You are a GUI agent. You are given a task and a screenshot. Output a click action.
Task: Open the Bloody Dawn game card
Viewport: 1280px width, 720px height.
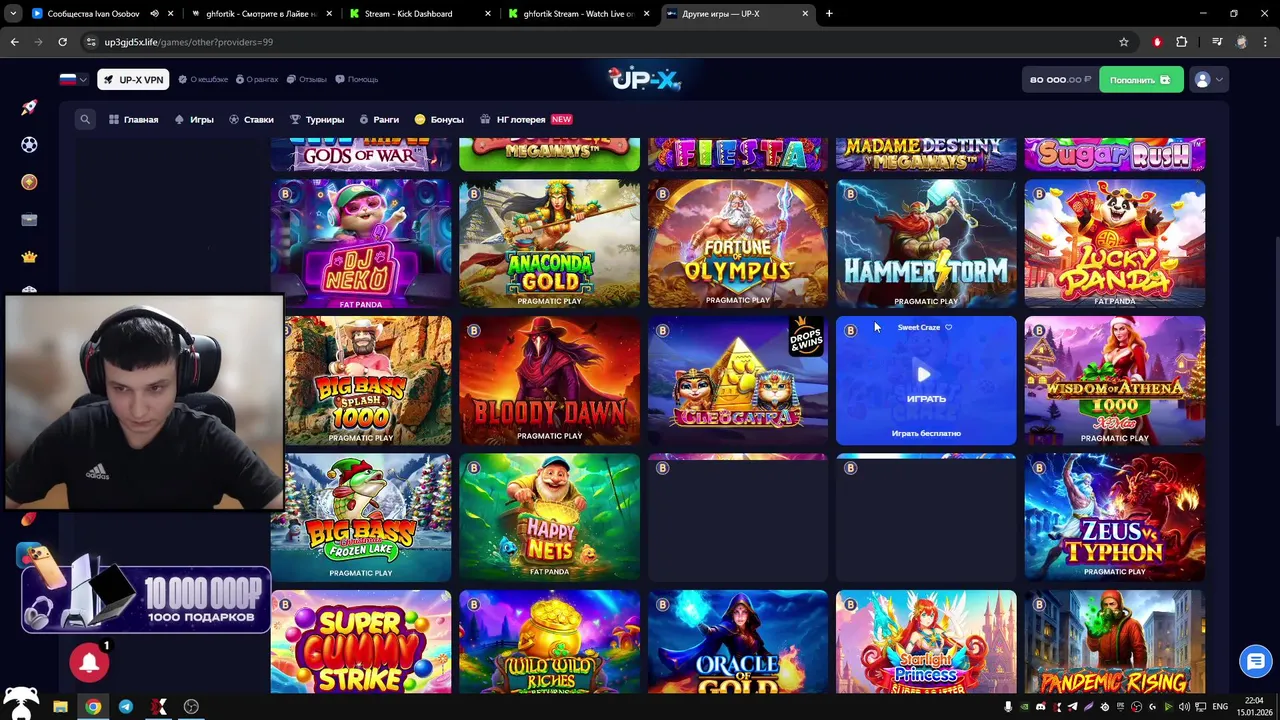tap(549, 381)
